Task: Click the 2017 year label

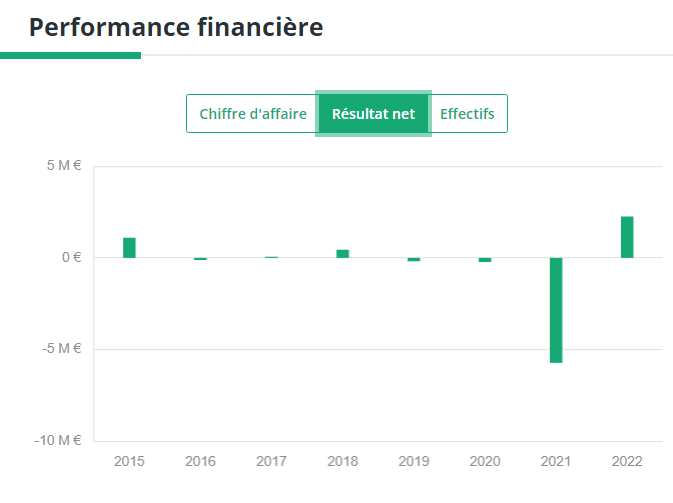Action: point(271,461)
